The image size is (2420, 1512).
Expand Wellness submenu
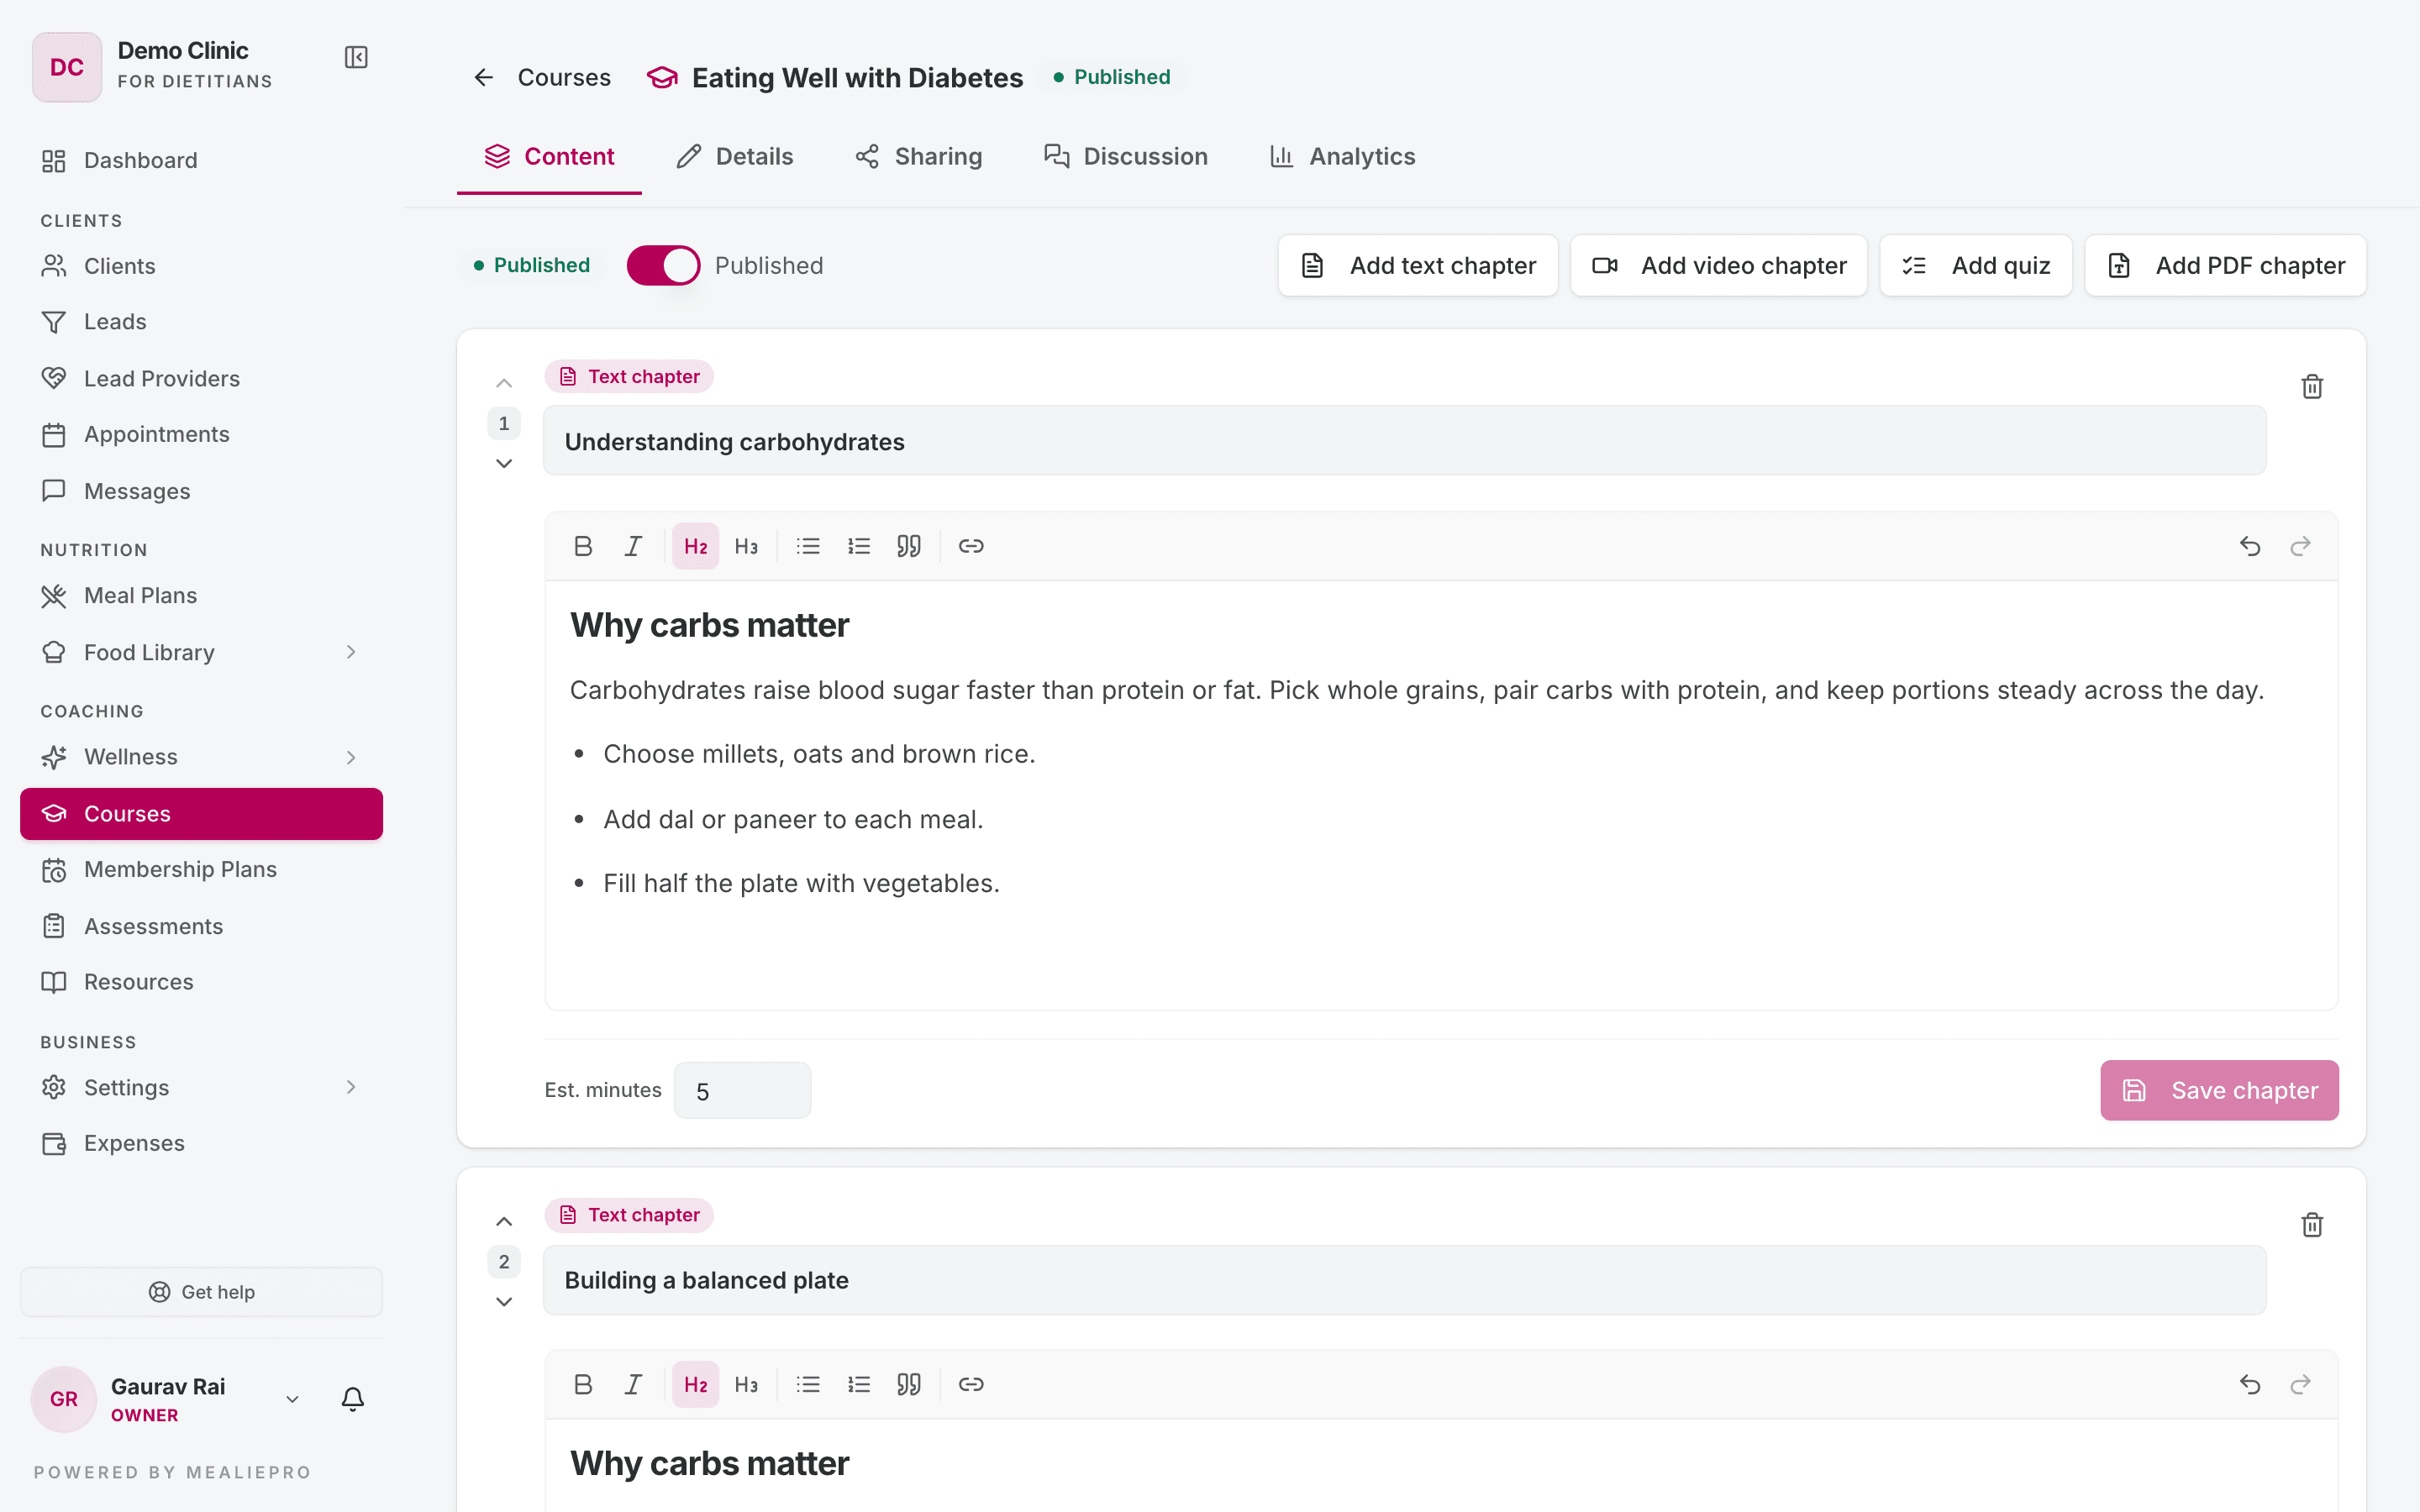coord(351,757)
